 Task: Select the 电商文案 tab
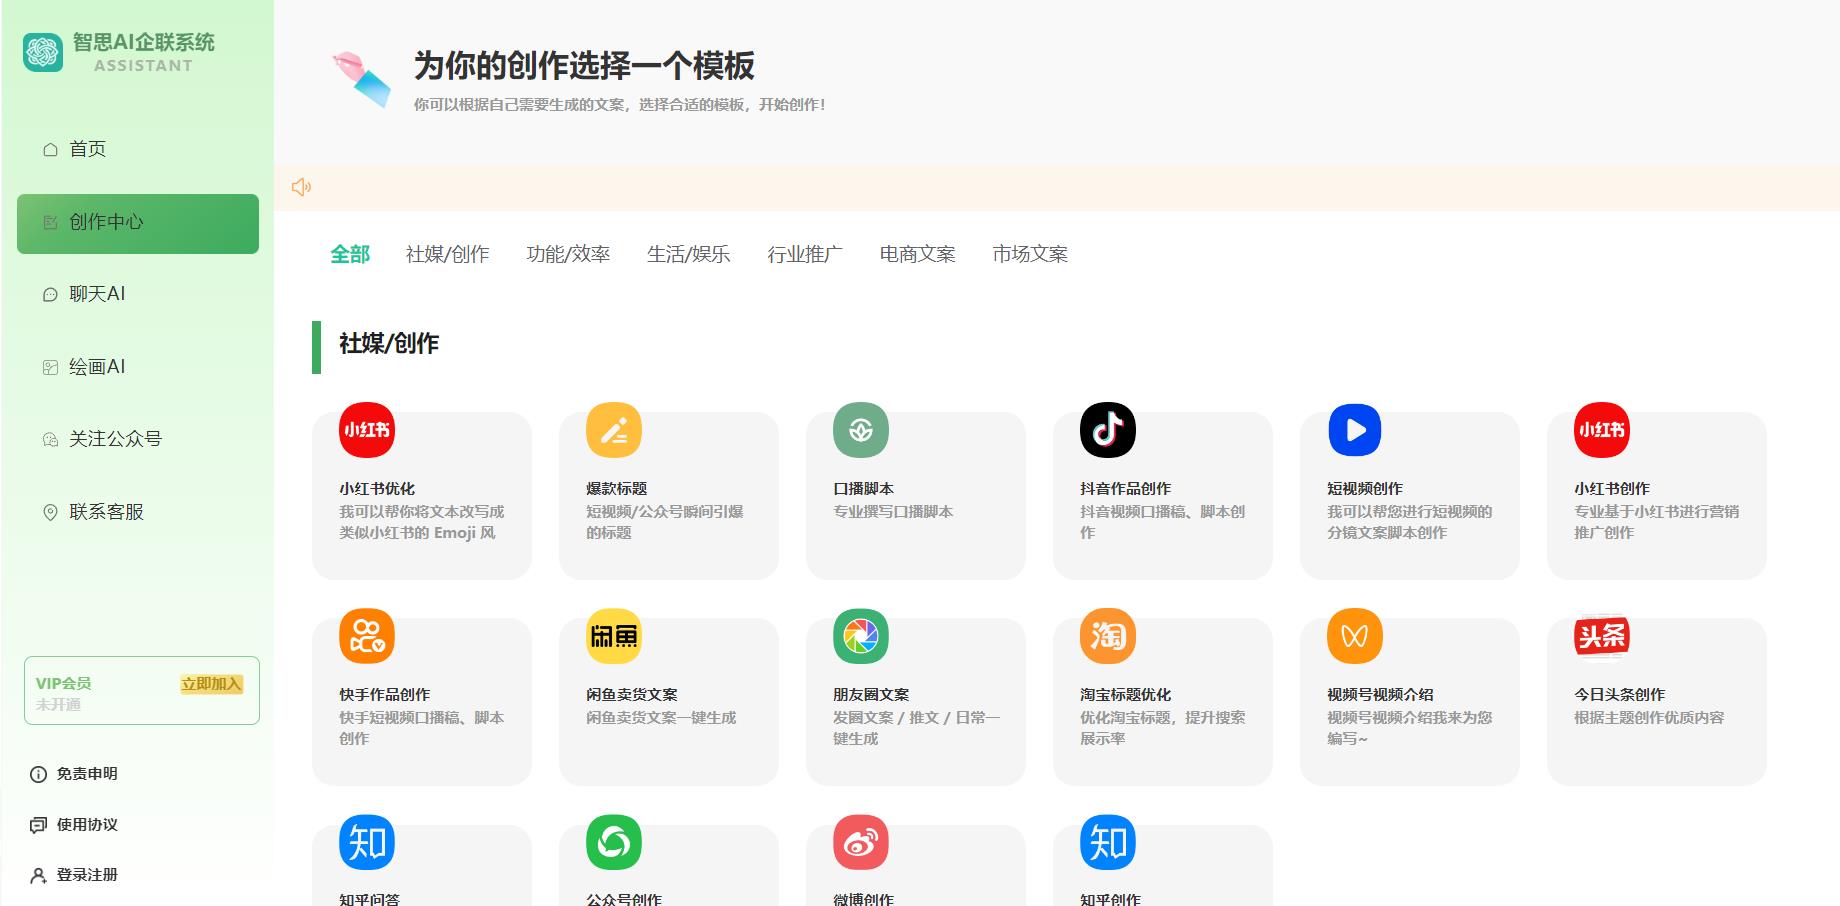pyautogui.click(x=917, y=254)
